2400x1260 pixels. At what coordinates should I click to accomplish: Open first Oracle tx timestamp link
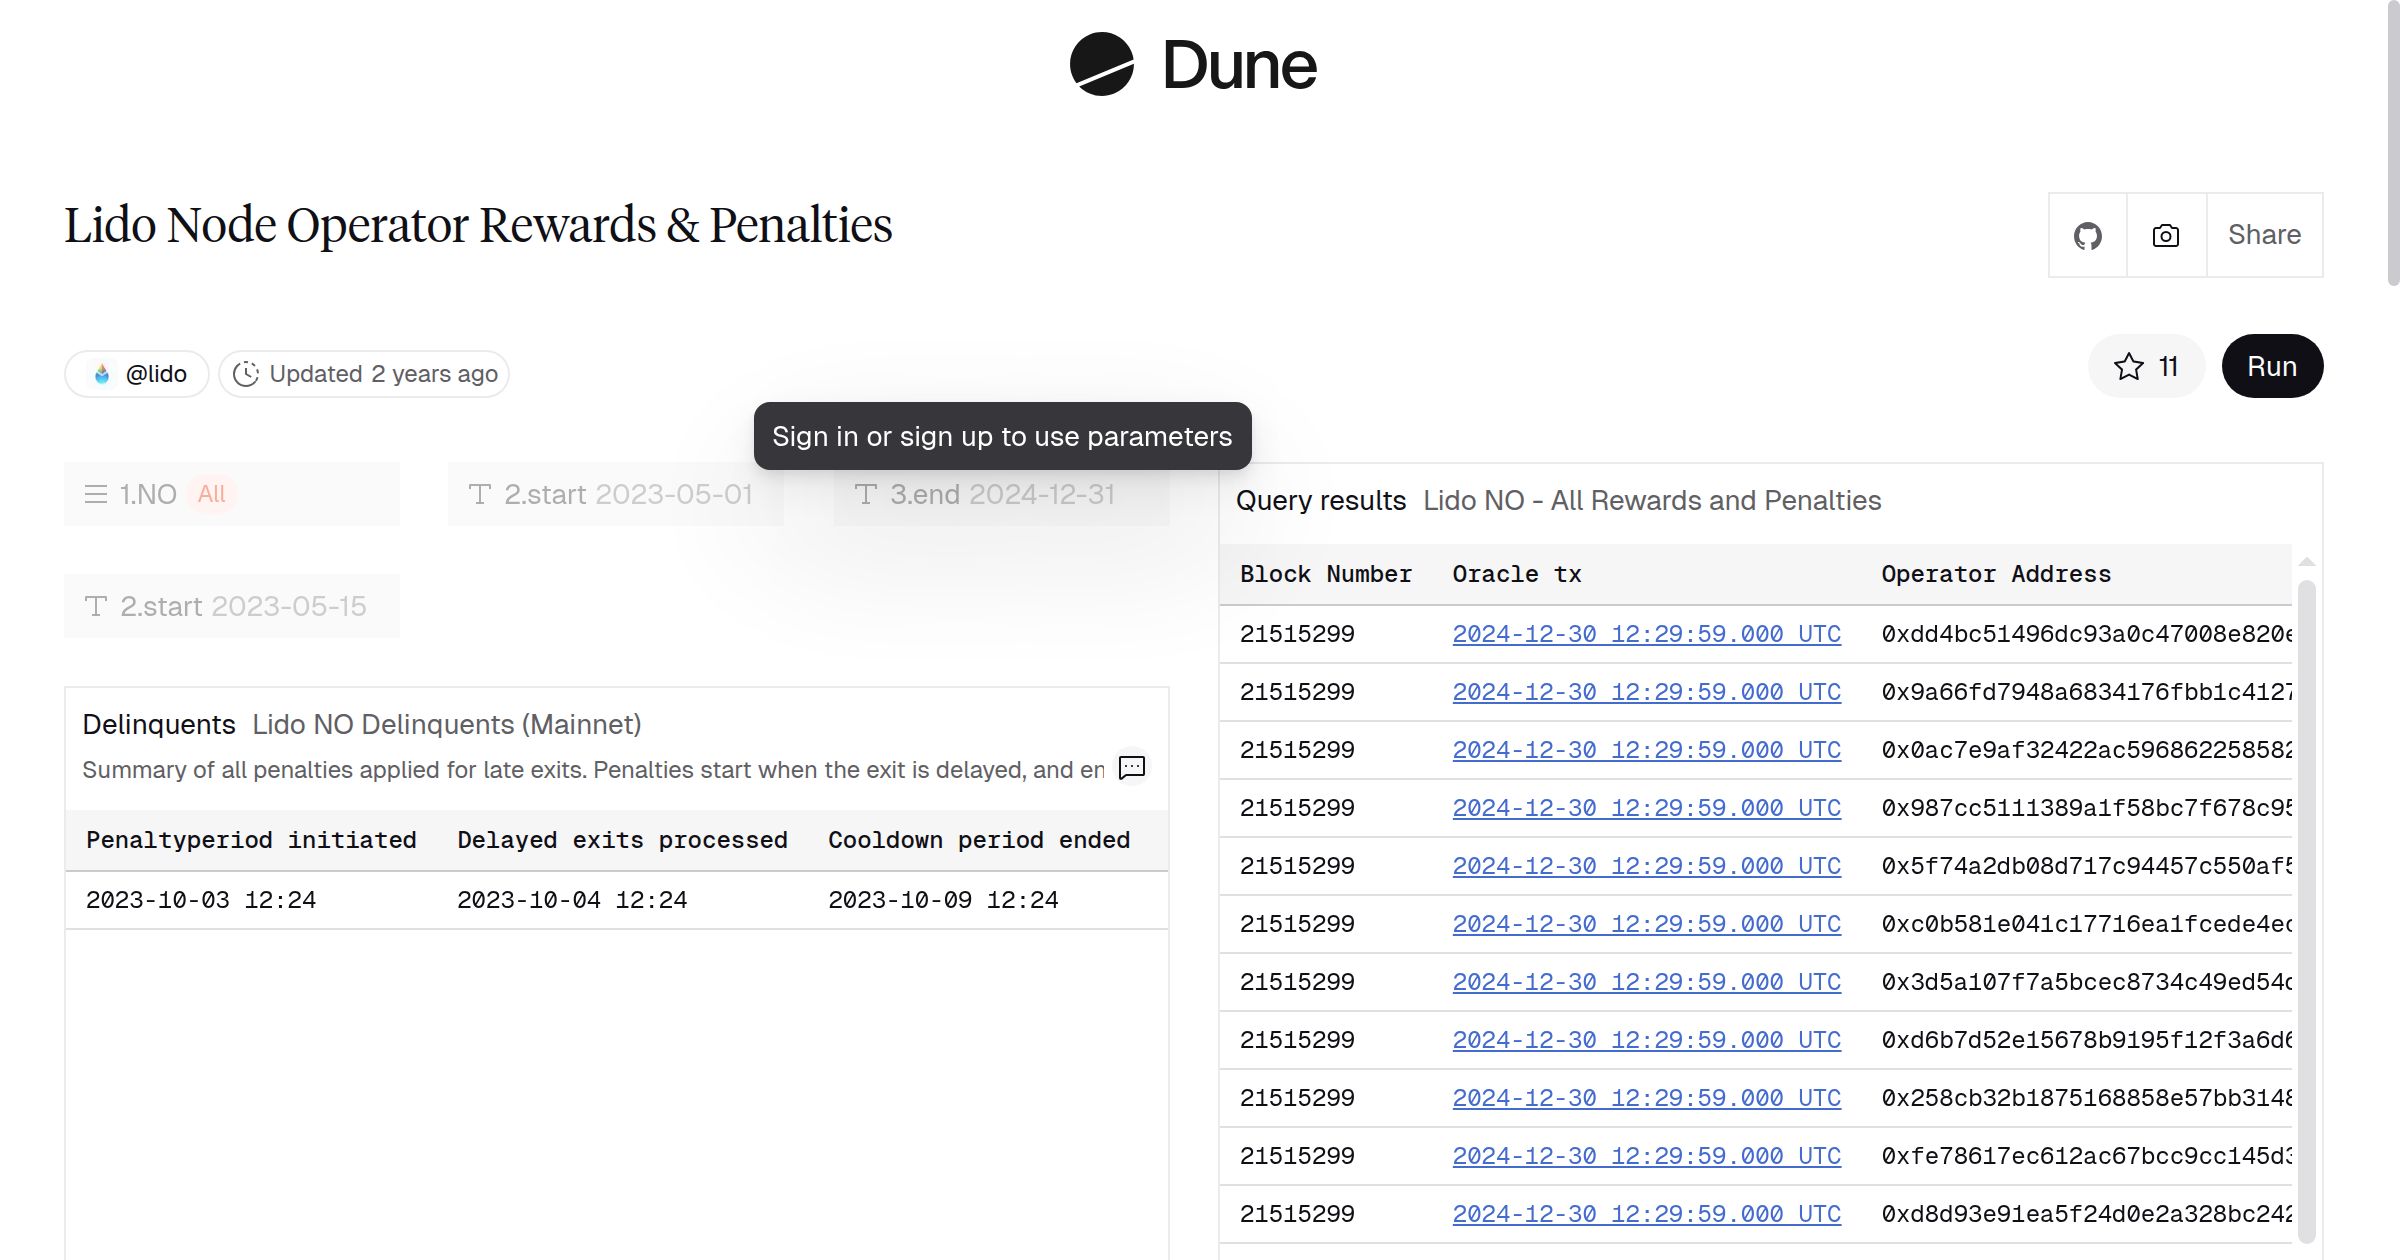coord(1646,634)
